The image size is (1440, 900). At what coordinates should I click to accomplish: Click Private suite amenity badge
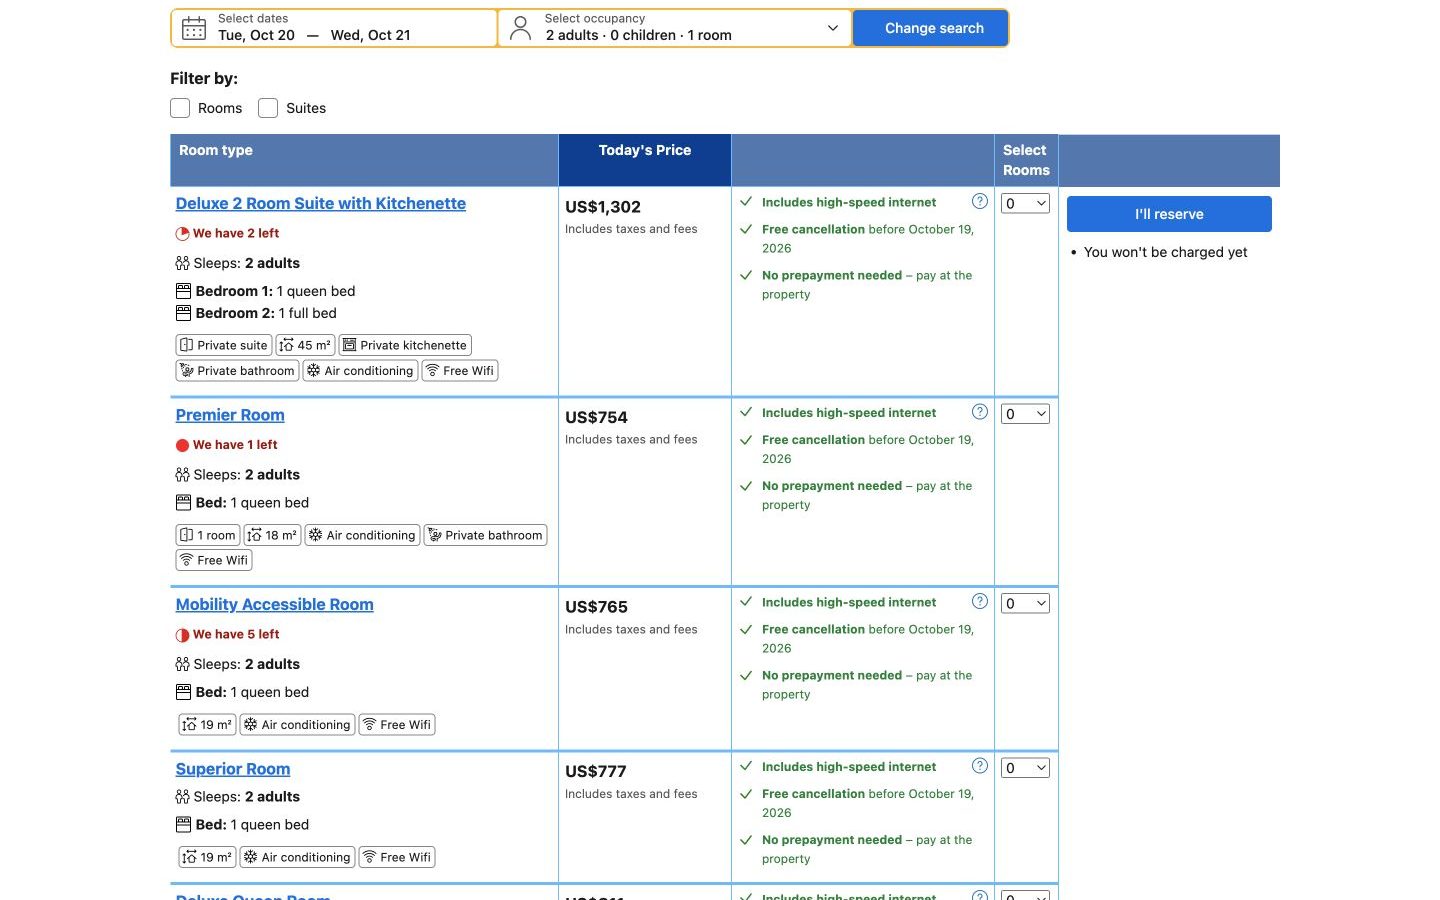(224, 345)
